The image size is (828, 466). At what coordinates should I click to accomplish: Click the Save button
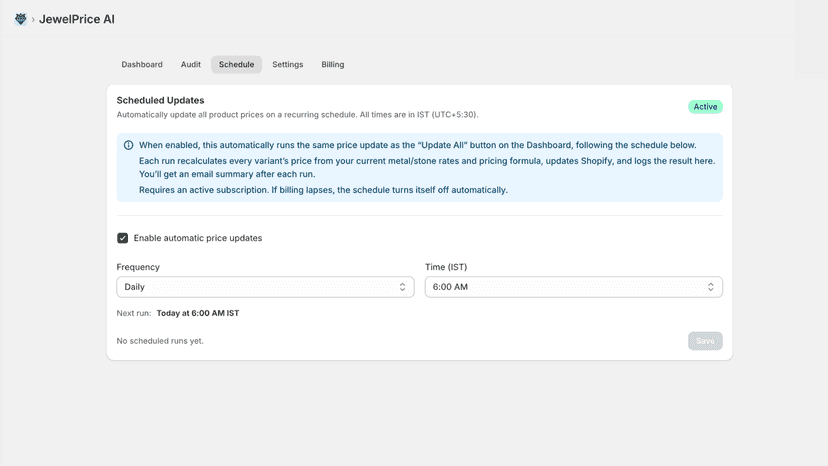coord(705,341)
